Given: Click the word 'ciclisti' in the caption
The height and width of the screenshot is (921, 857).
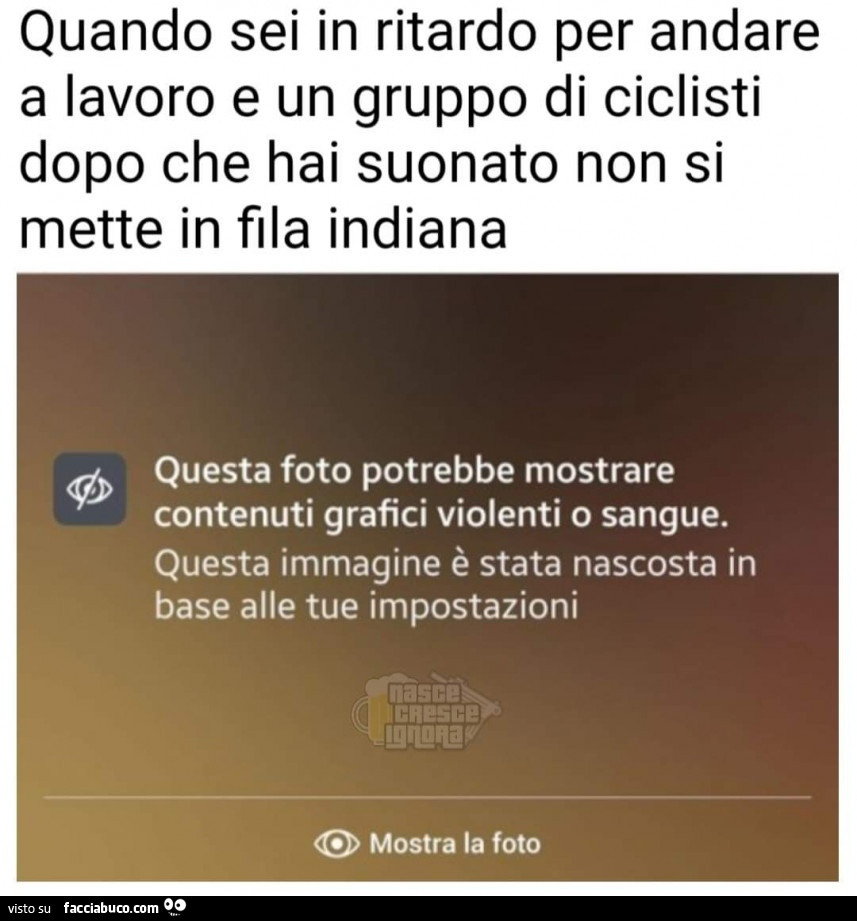Looking at the screenshot, I should click(683, 98).
